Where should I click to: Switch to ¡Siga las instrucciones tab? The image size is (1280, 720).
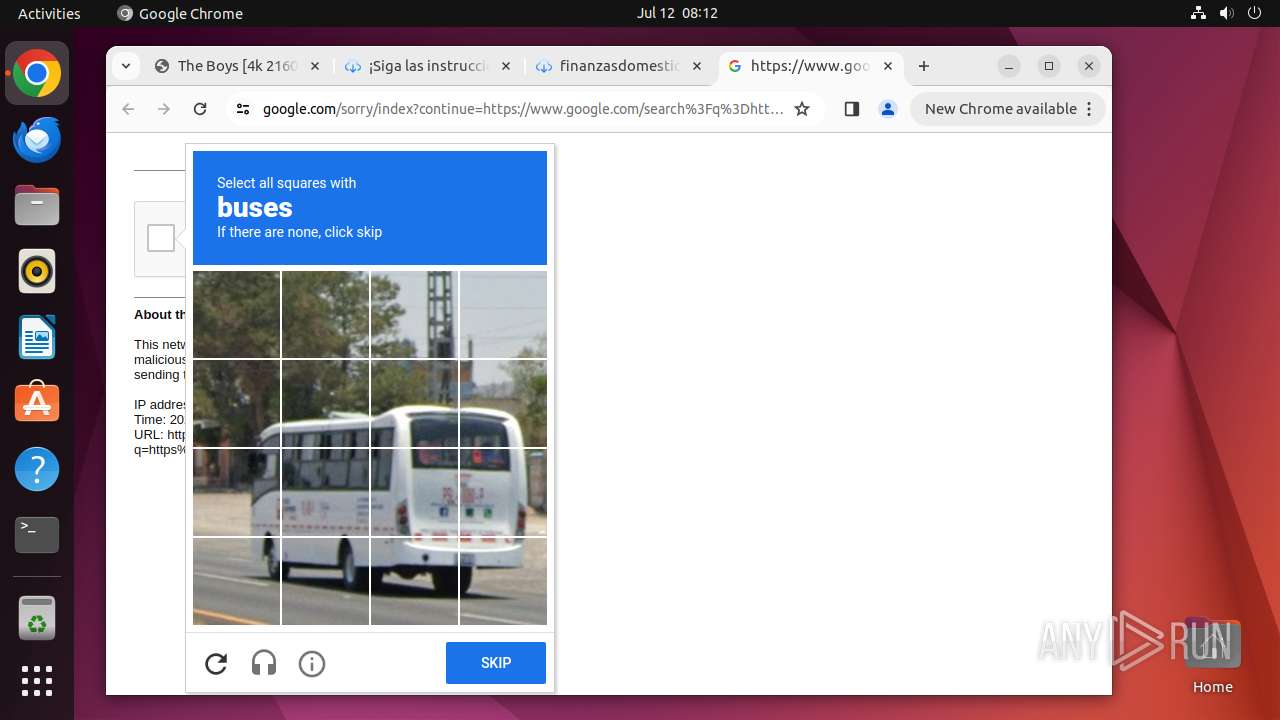(x=428, y=66)
